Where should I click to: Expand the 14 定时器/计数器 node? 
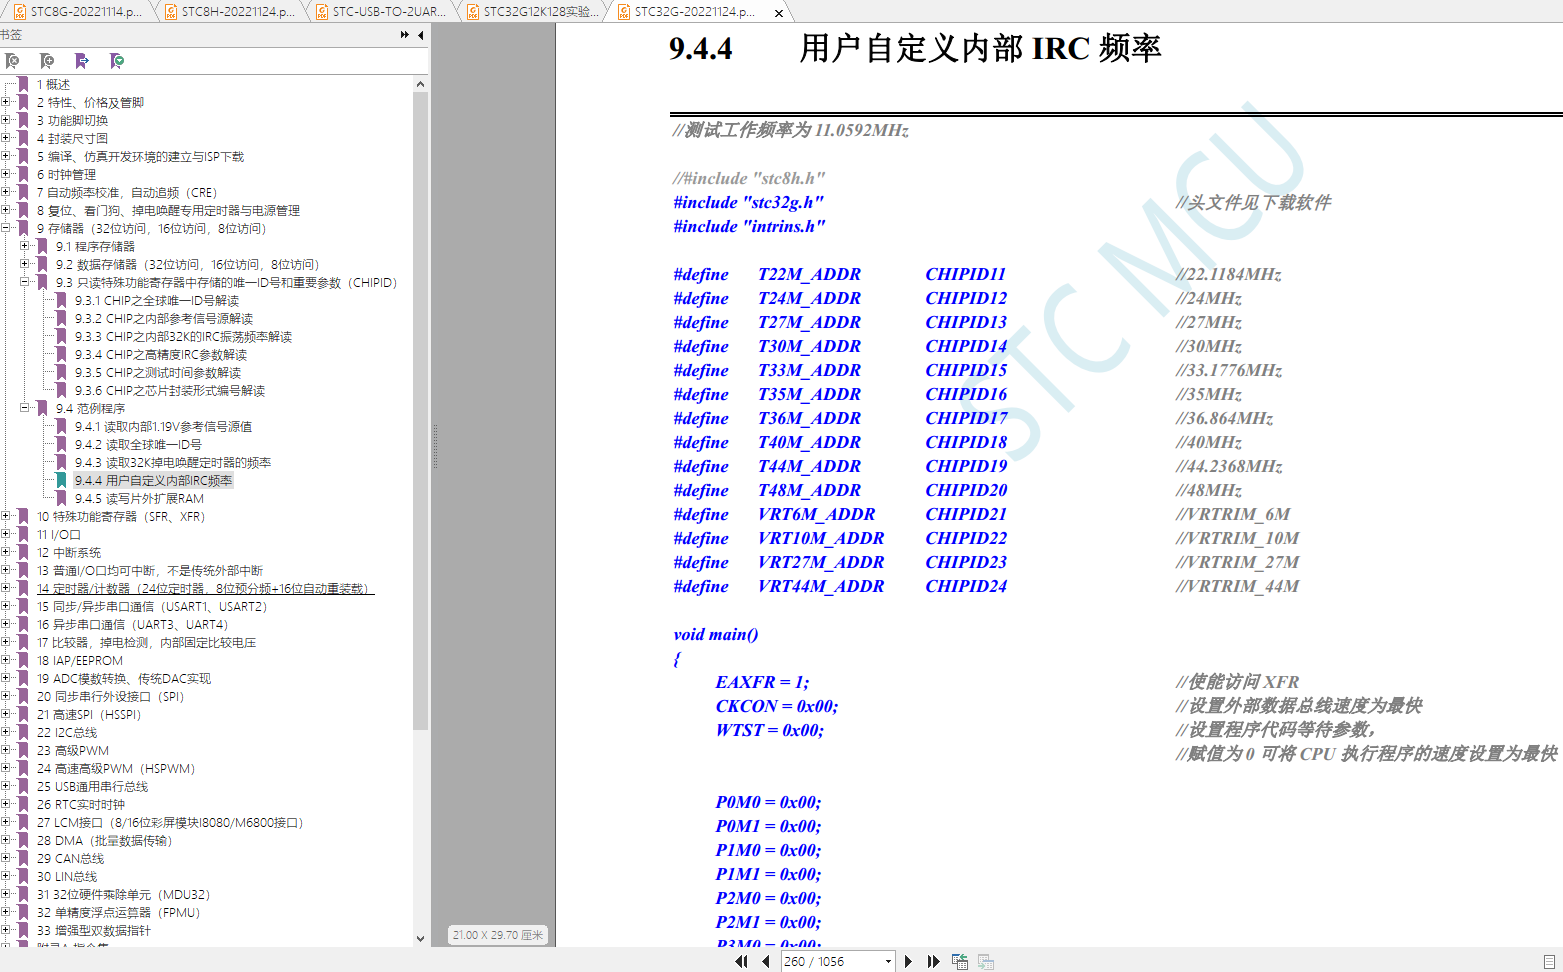(x=6, y=588)
